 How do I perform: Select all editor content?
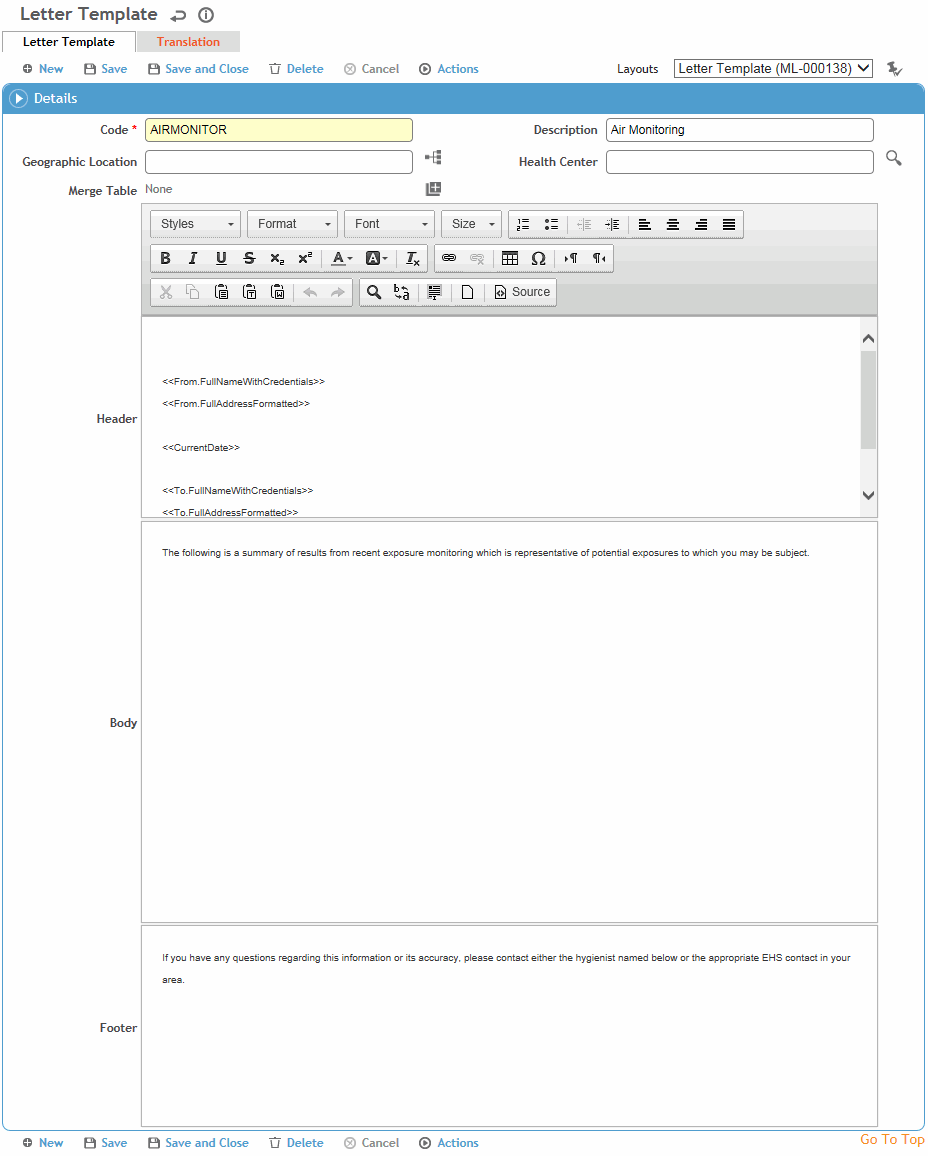(x=434, y=292)
